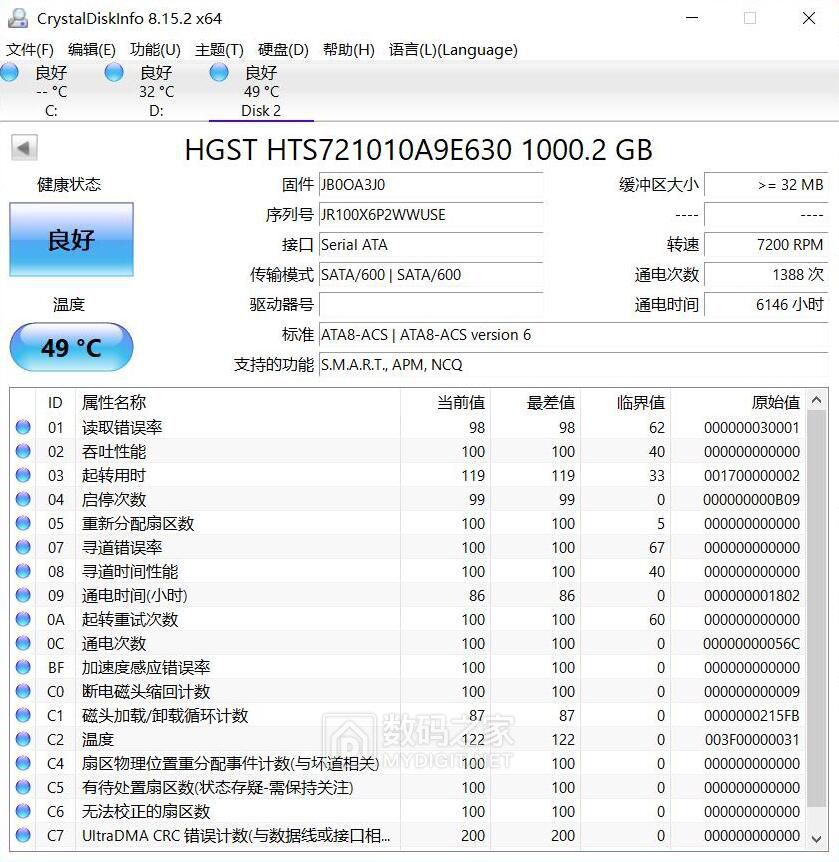Click the status dot for attribute C5 有待处置扇区数

(23, 787)
